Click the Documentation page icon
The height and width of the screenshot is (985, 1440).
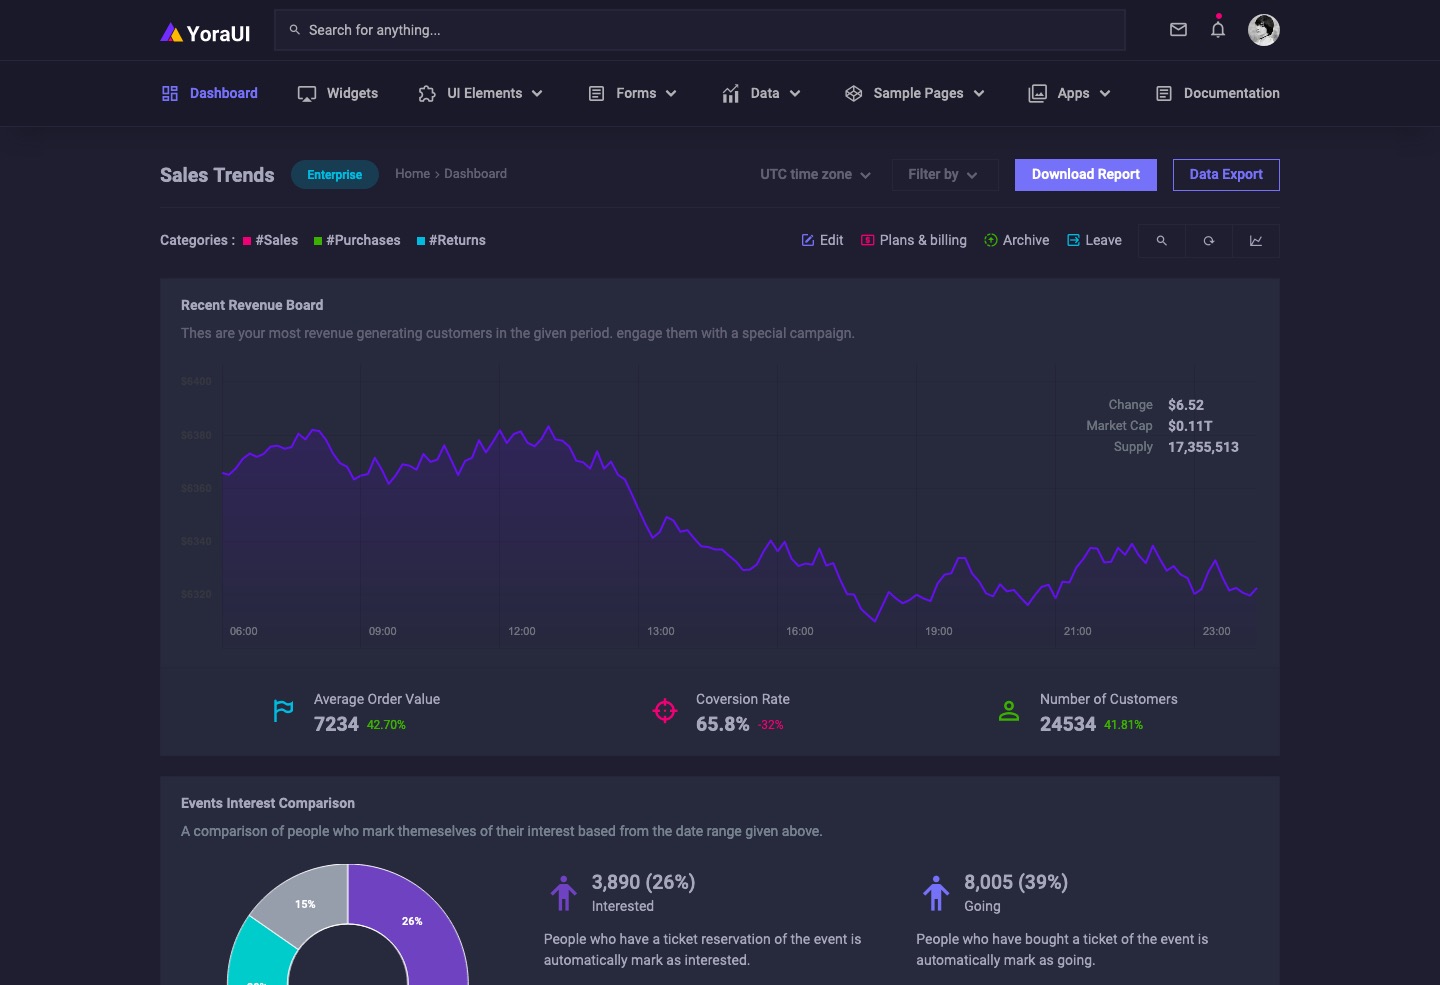click(1164, 93)
